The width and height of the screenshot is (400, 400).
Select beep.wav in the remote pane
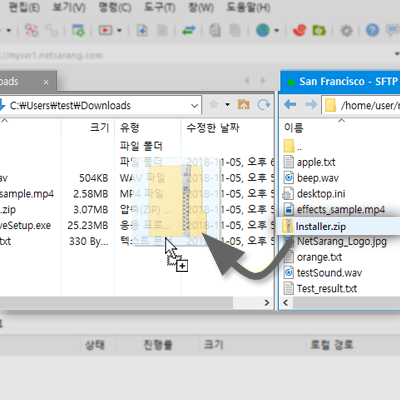pos(311,178)
